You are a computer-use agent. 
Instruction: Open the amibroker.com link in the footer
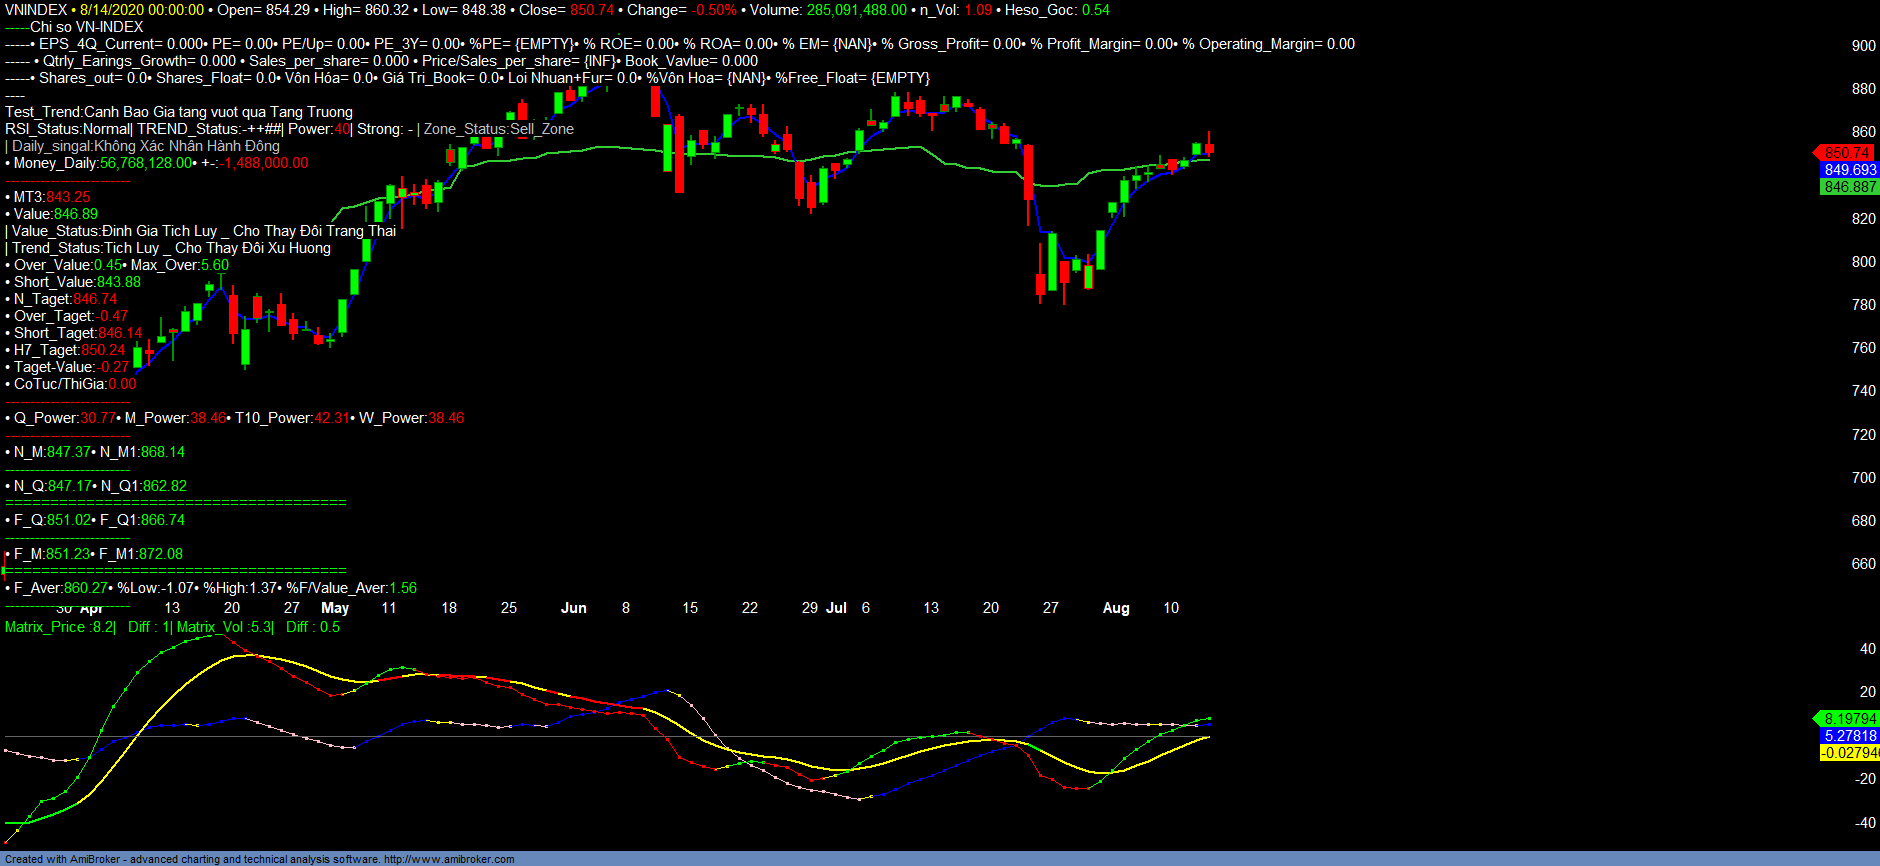(449, 859)
